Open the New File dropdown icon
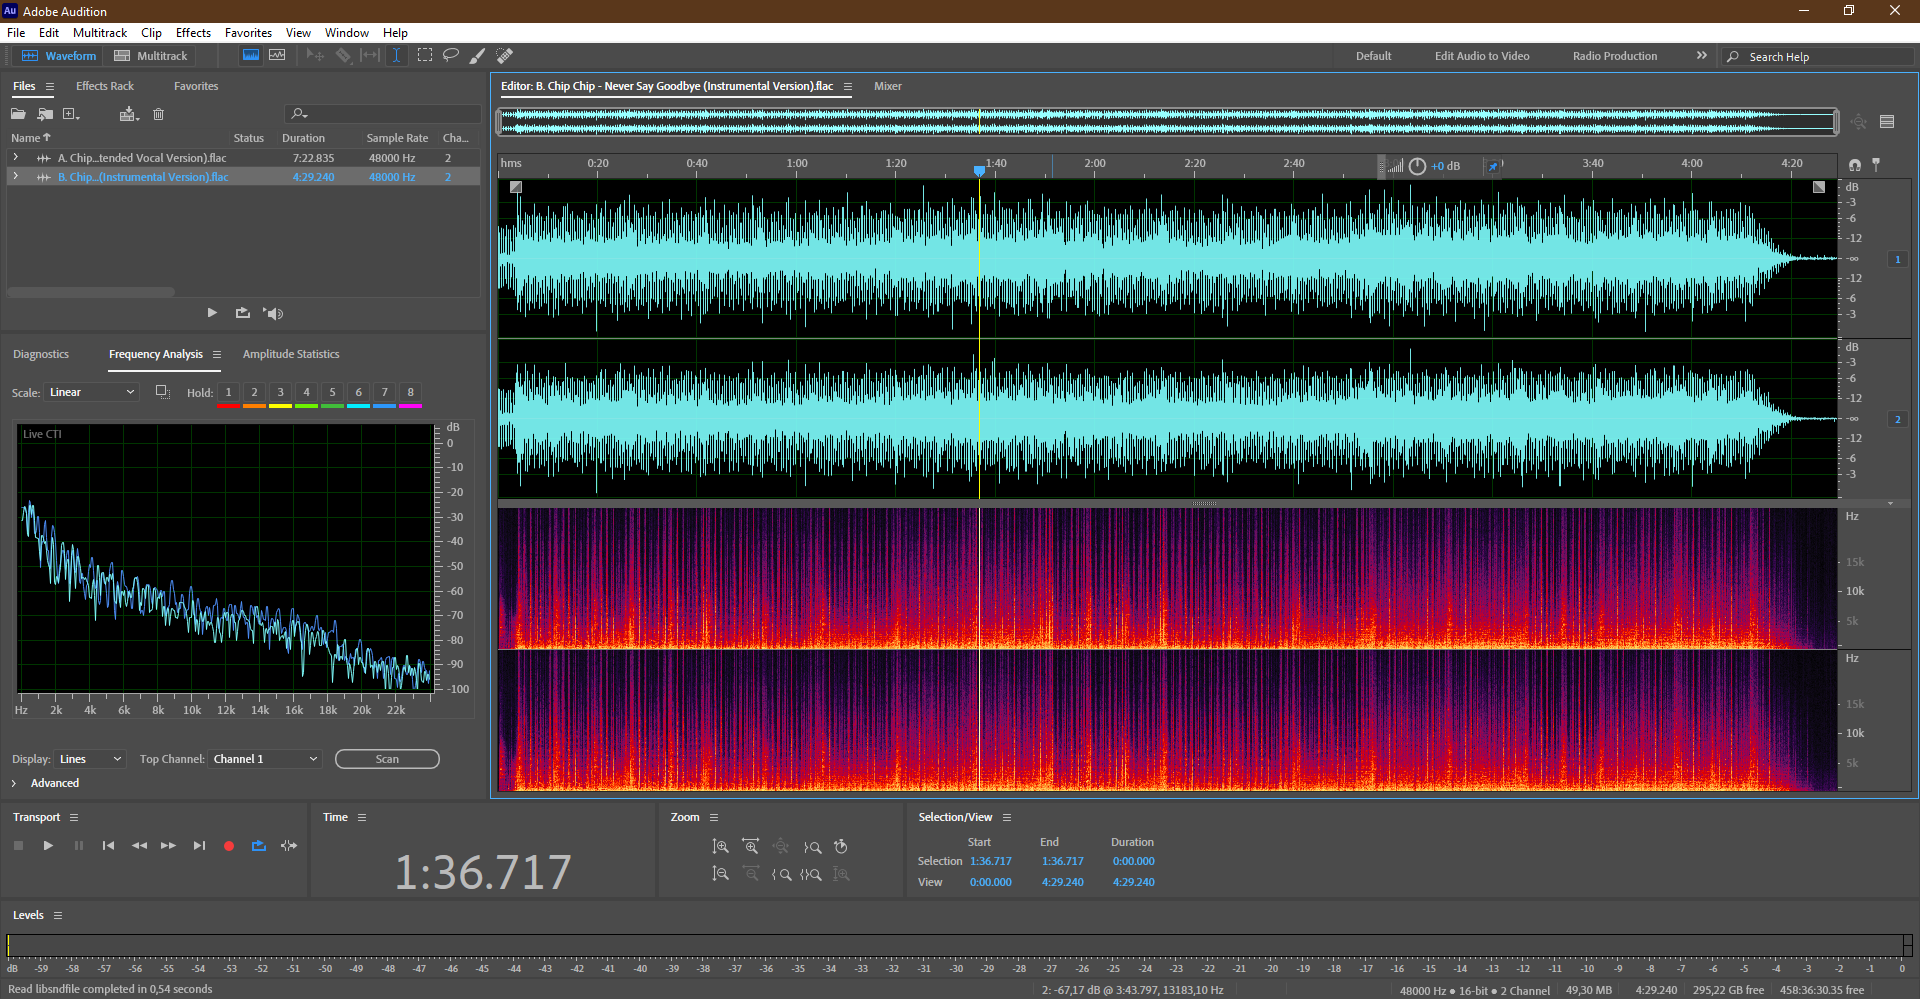 (x=71, y=114)
